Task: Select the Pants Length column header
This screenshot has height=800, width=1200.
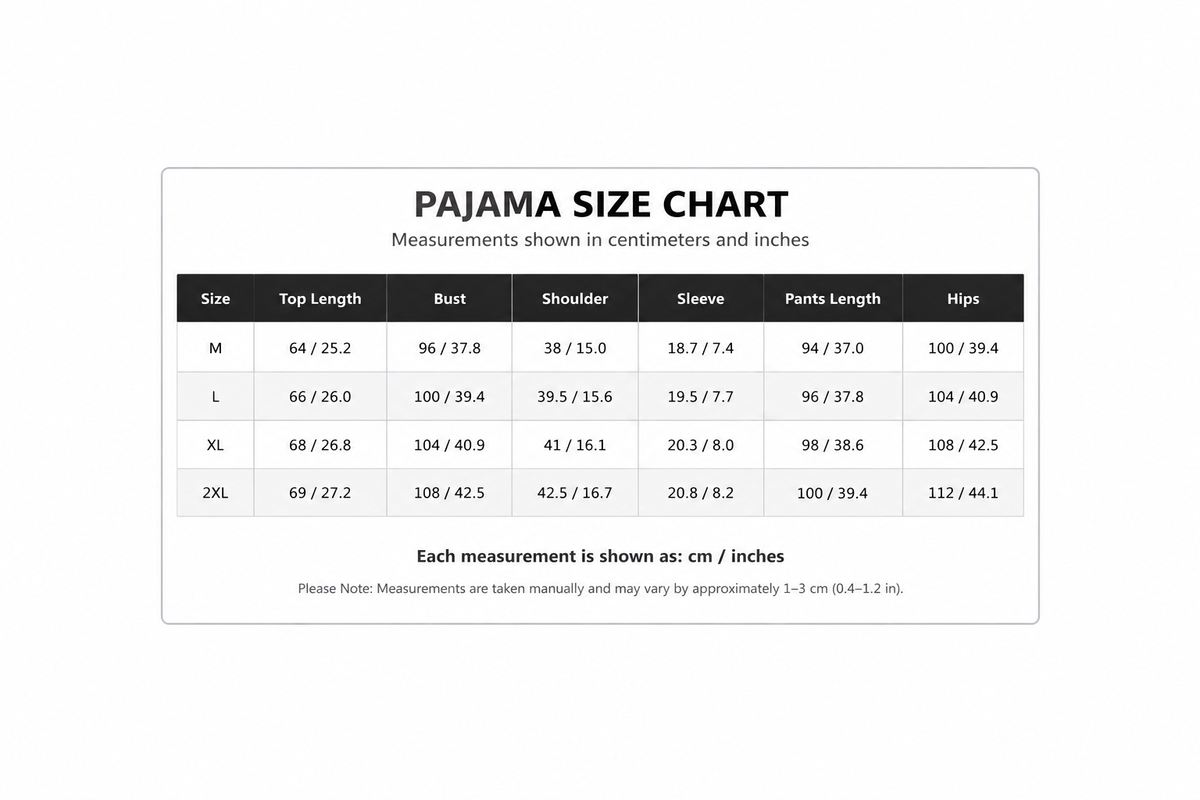Action: tap(833, 298)
